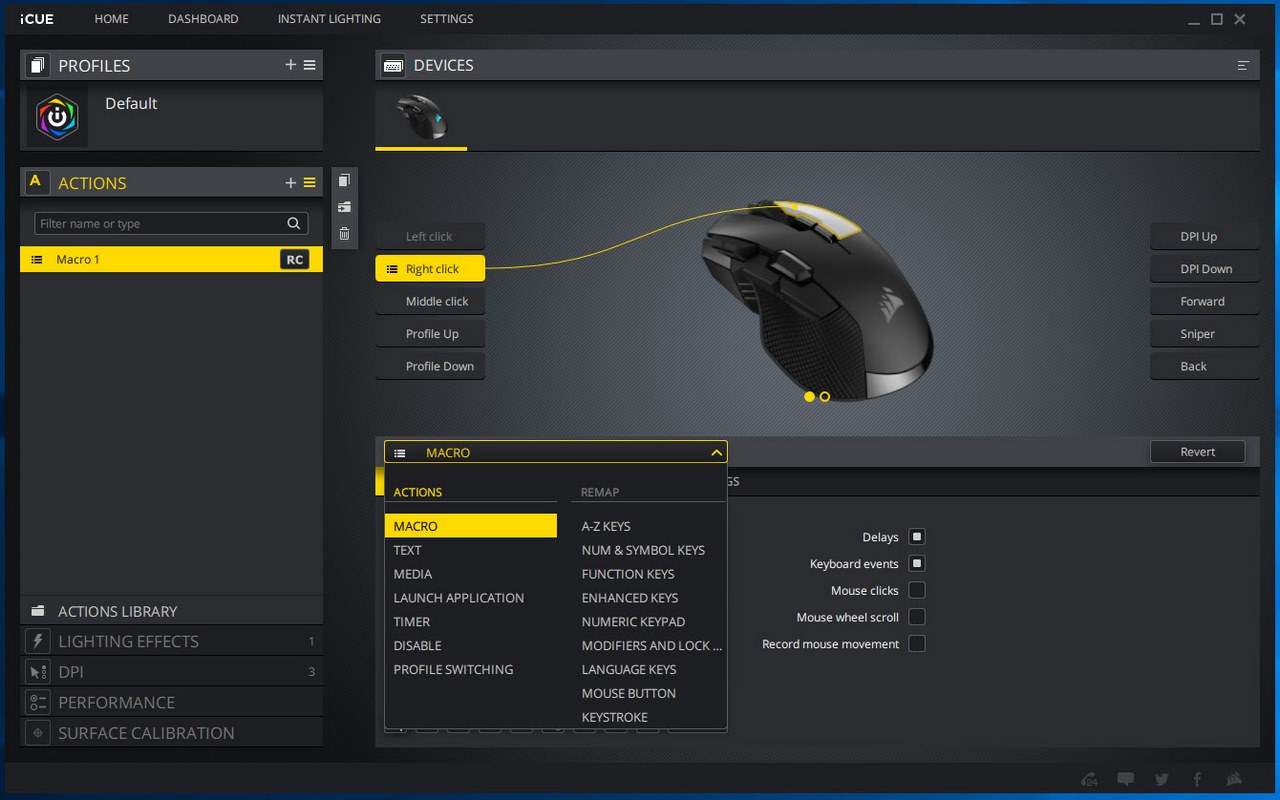Screen dimensions: 1280x800
Task: Expand the Lighting Effects section
Action: pos(172,641)
